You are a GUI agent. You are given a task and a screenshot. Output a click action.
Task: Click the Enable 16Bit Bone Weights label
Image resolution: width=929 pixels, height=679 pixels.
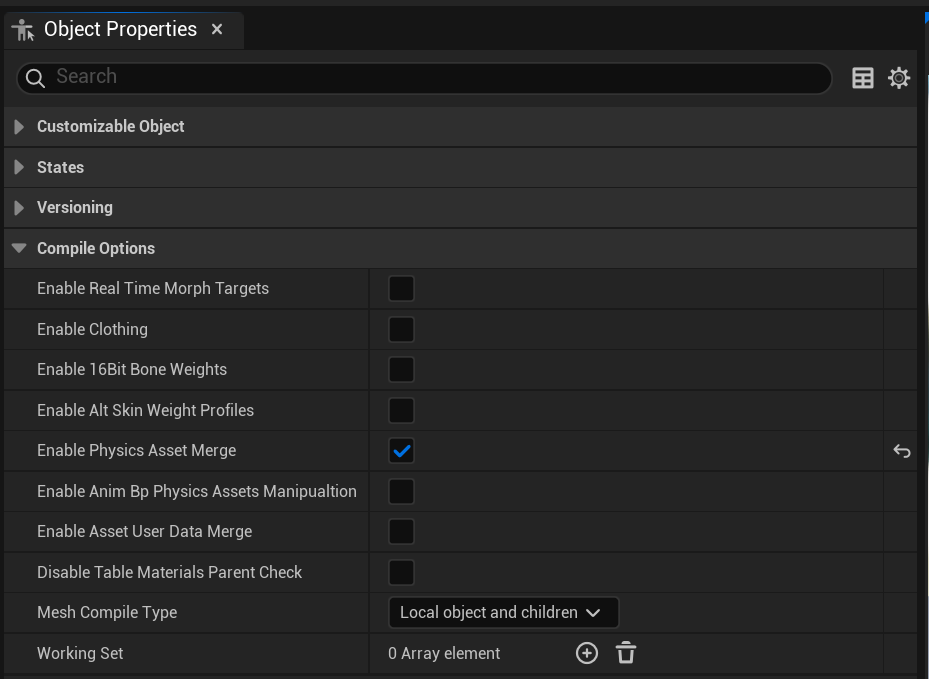(132, 370)
